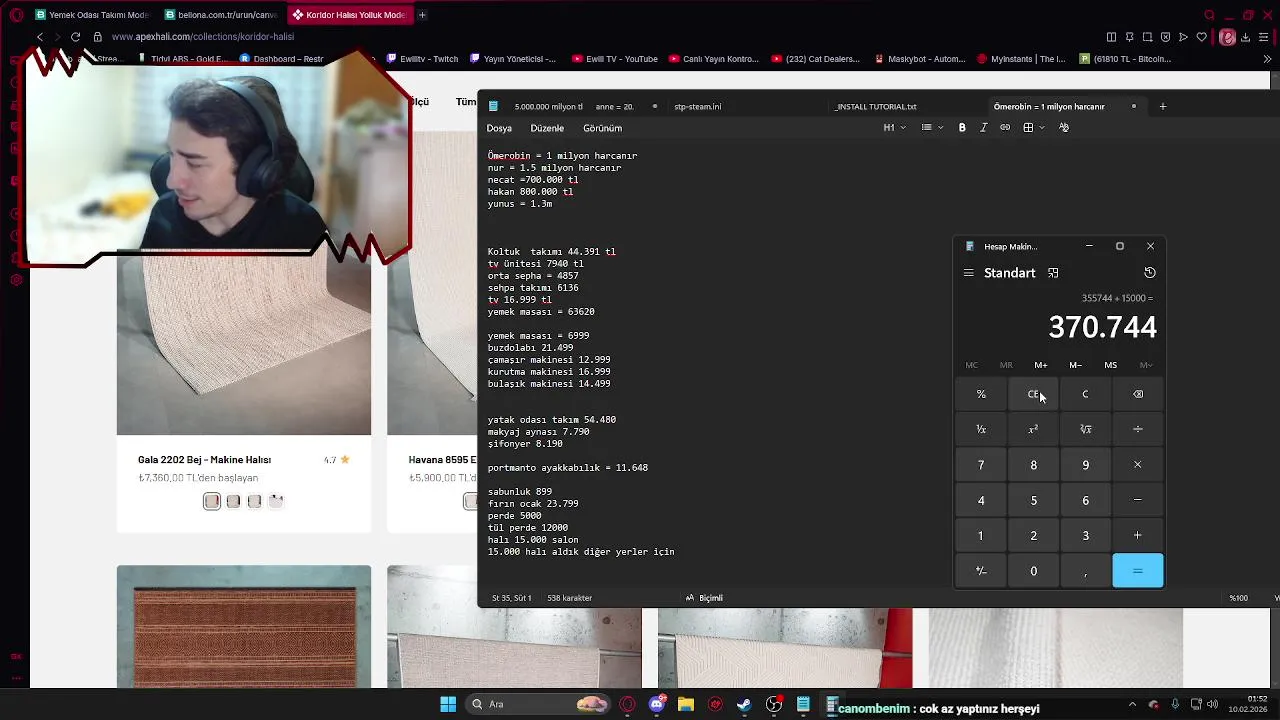Open Windows Start menu
The width and height of the screenshot is (1280, 720).
coord(448,704)
